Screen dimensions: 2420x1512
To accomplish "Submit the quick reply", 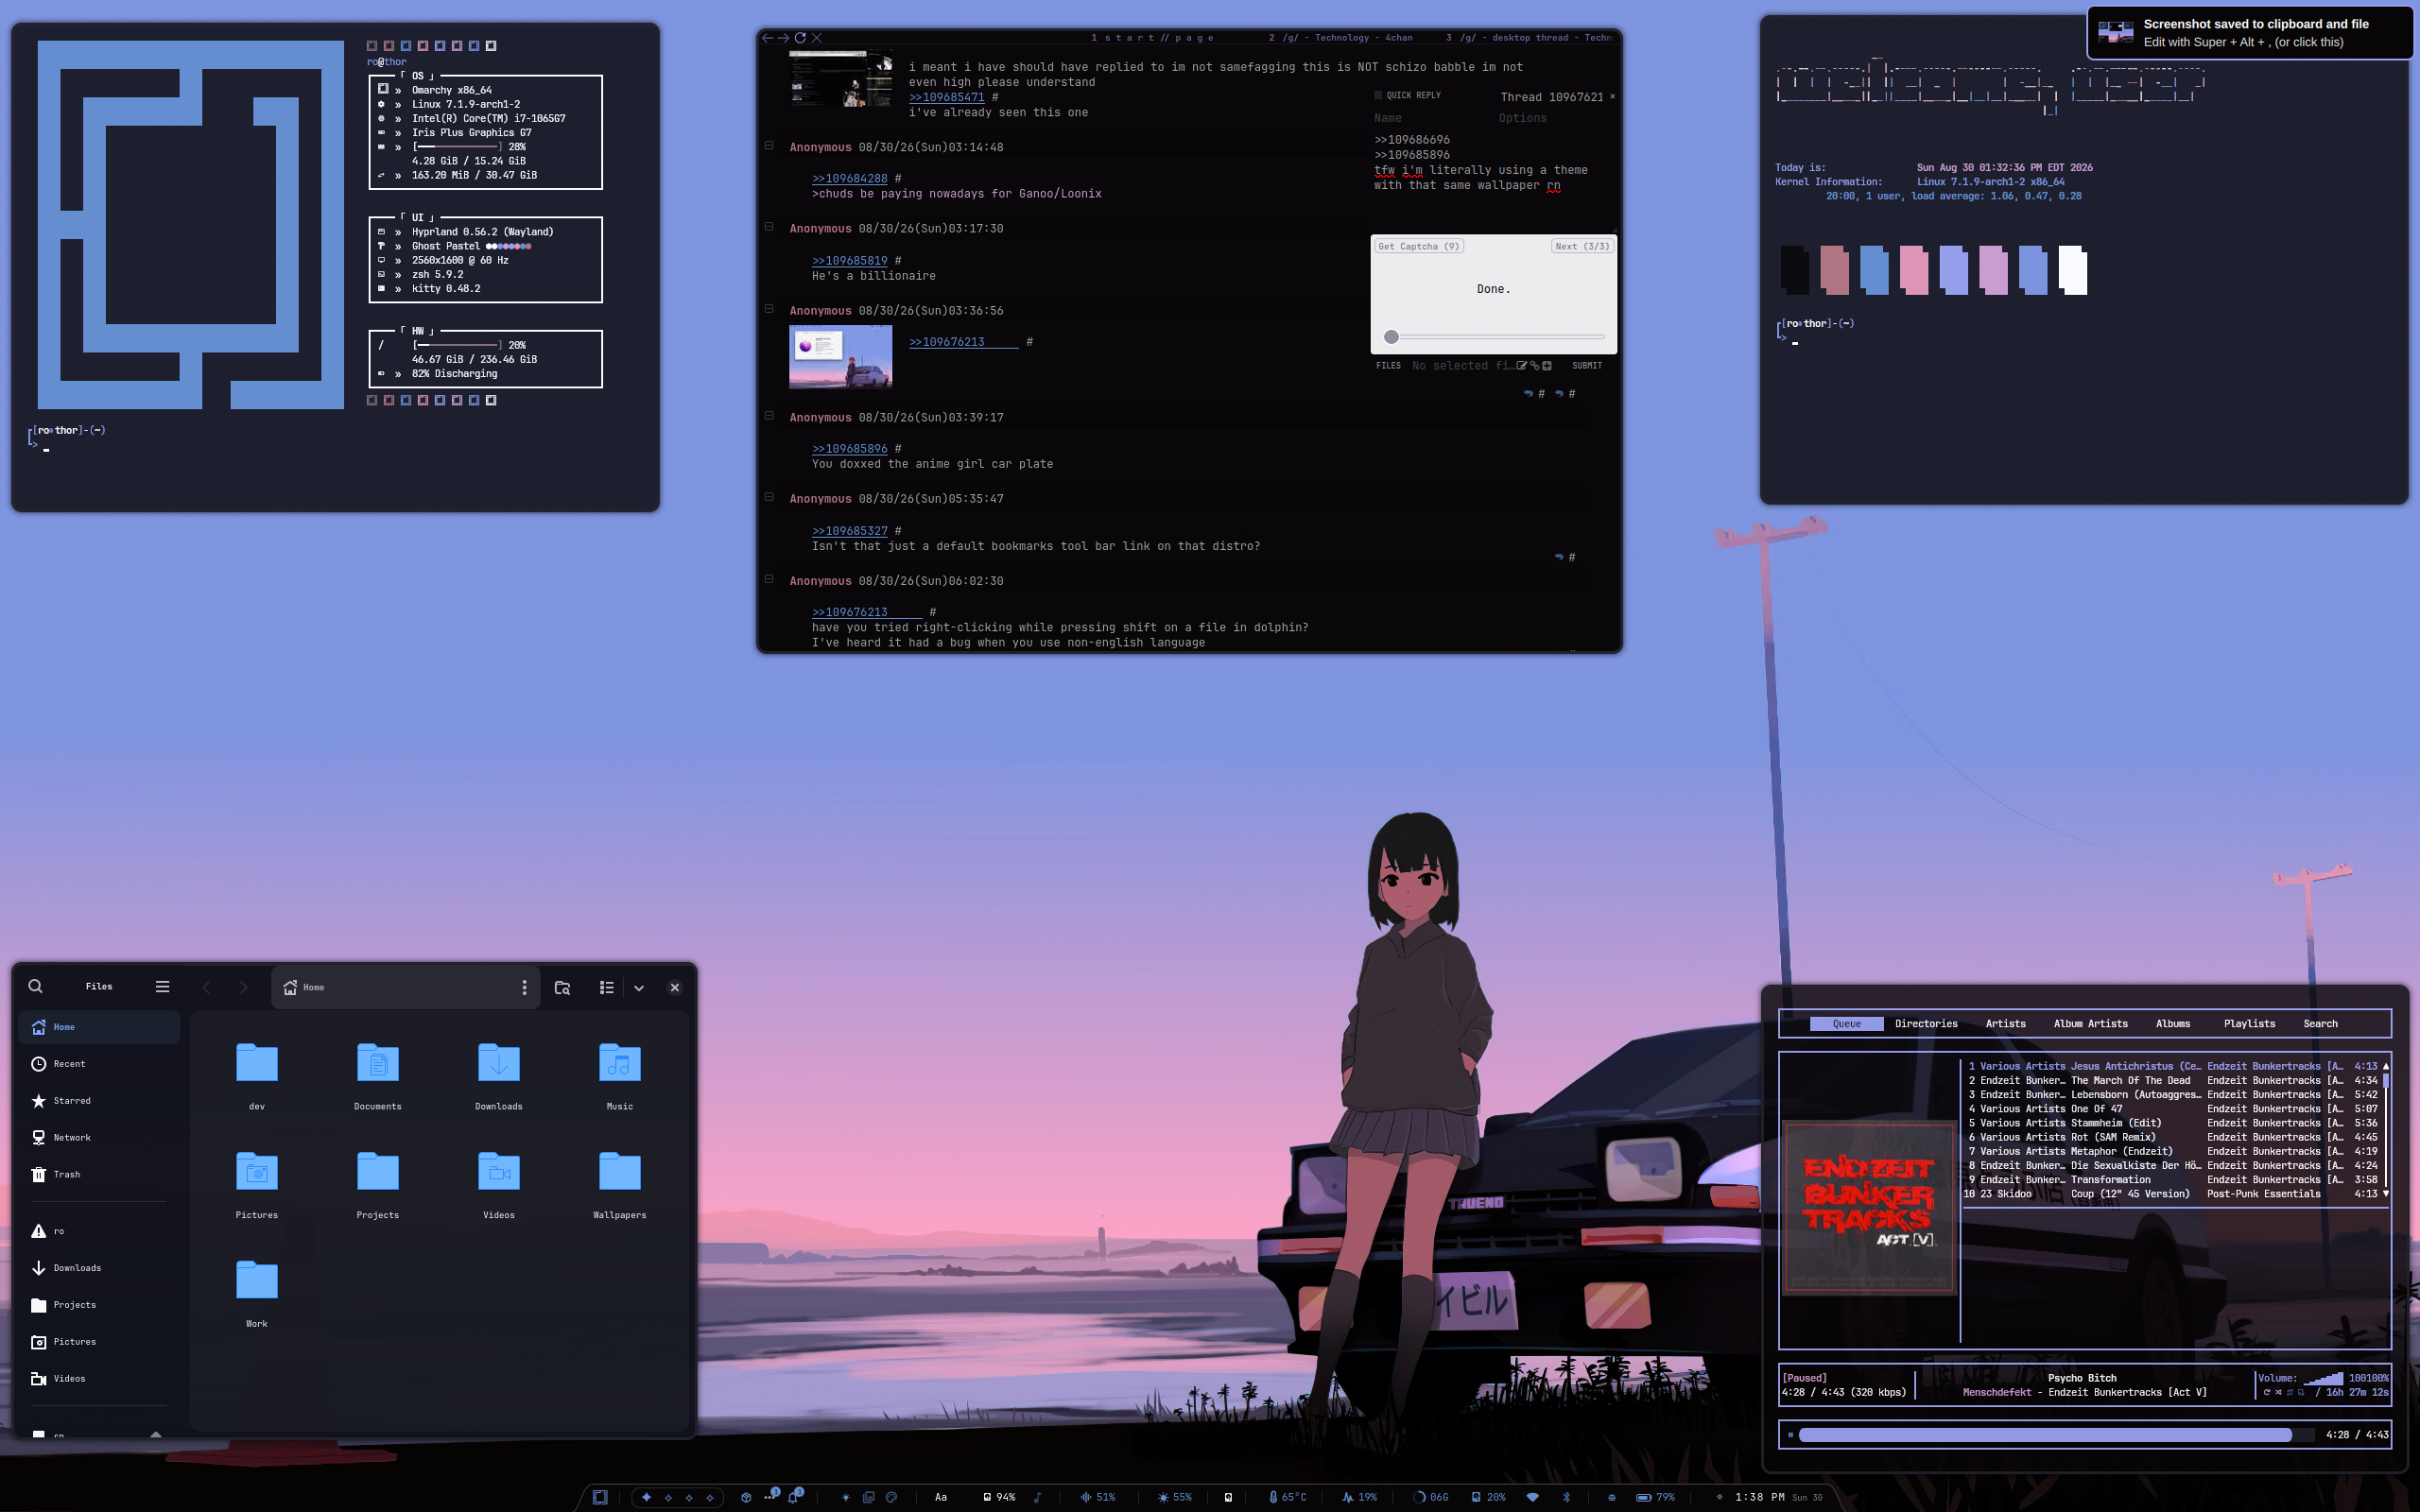I will point(1587,366).
